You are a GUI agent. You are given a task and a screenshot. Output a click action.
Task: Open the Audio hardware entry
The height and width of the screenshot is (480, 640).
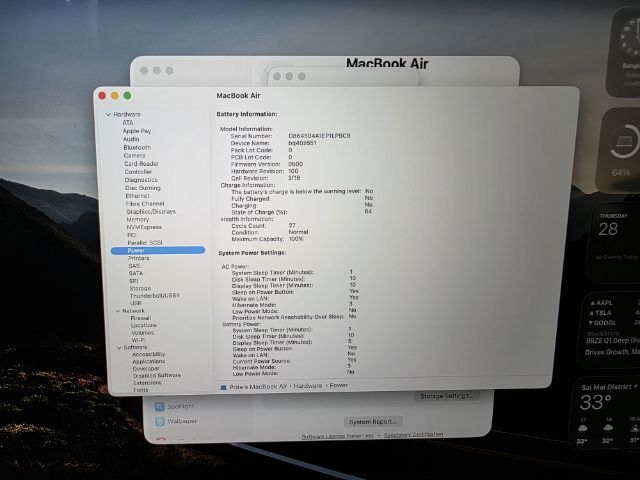[131, 139]
